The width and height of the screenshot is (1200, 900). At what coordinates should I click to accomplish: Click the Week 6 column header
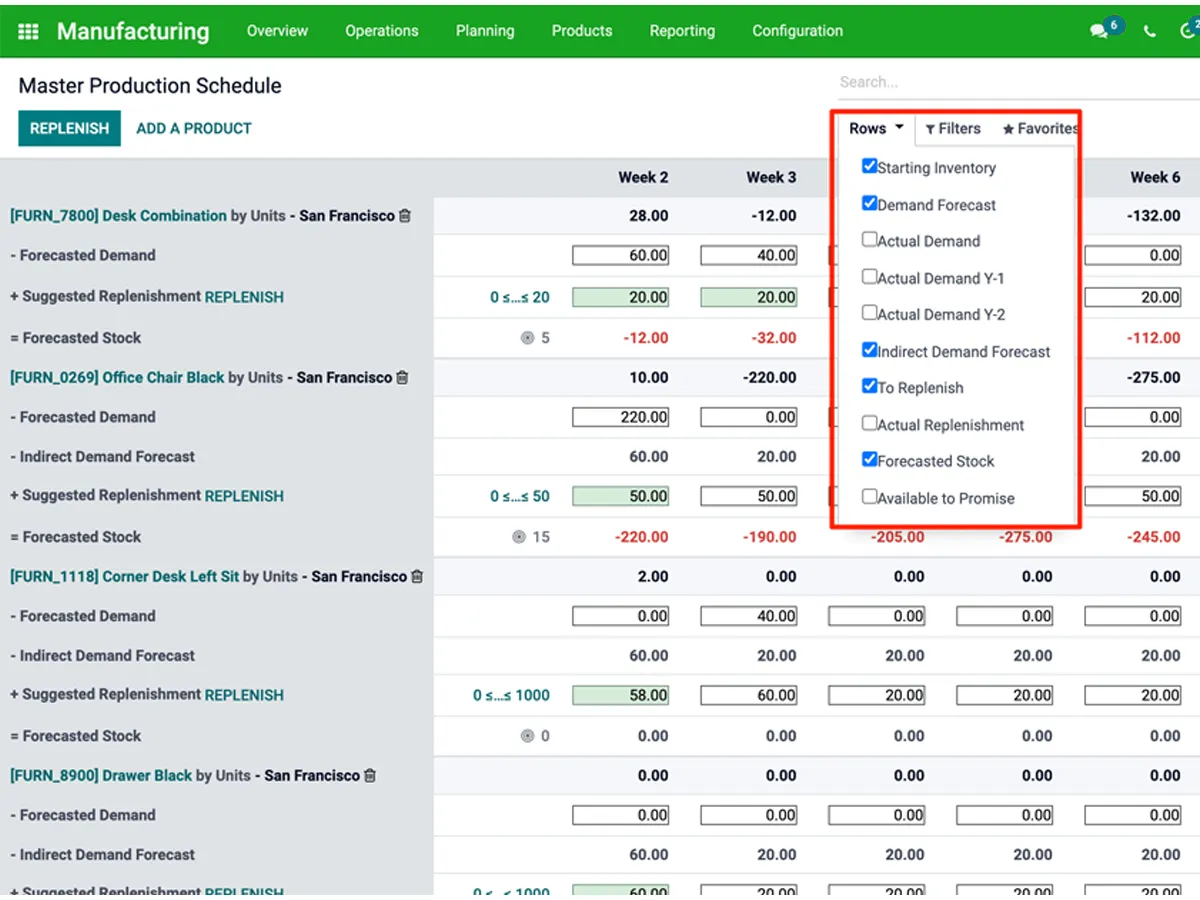point(1155,177)
